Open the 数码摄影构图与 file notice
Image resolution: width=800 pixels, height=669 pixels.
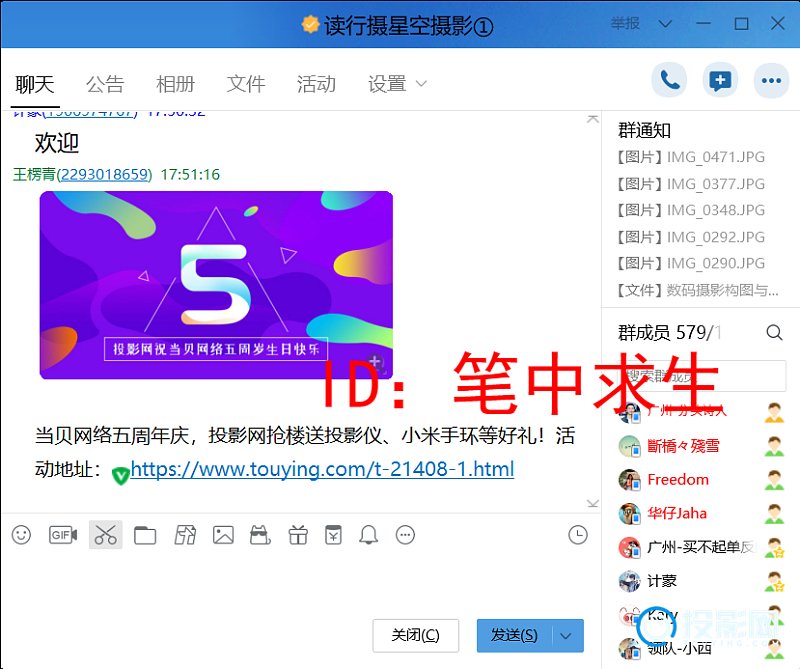[x=697, y=290]
